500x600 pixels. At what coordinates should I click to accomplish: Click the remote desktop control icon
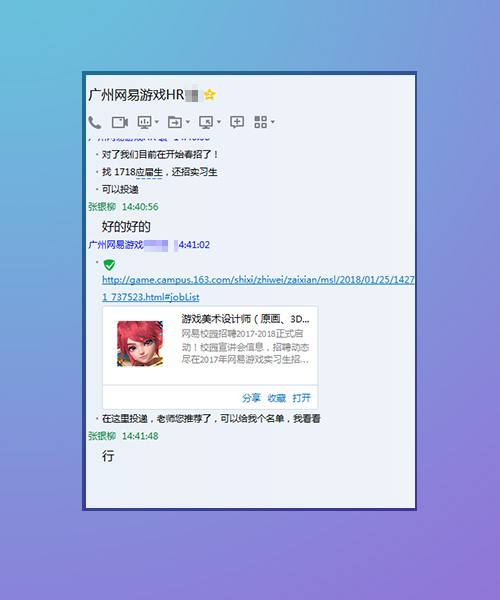[x=206, y=122]
